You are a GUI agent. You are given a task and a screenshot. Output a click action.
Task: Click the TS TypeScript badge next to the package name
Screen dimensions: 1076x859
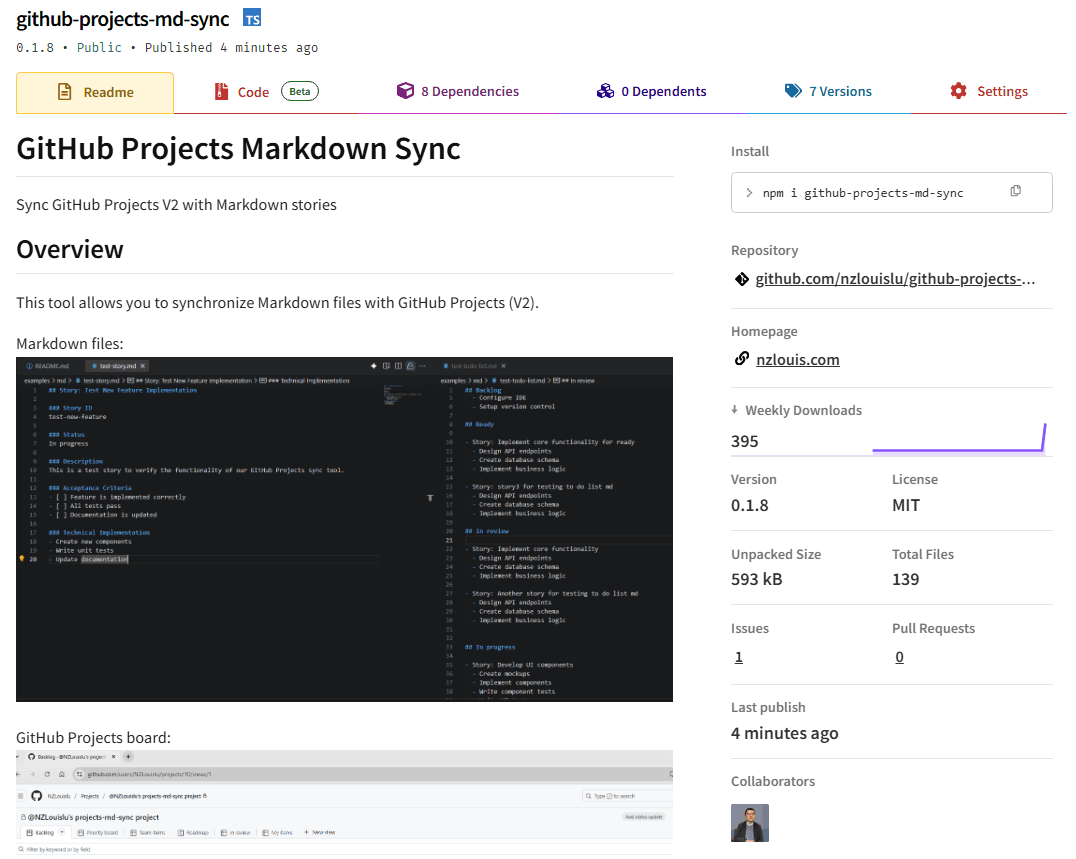(251, 17)
